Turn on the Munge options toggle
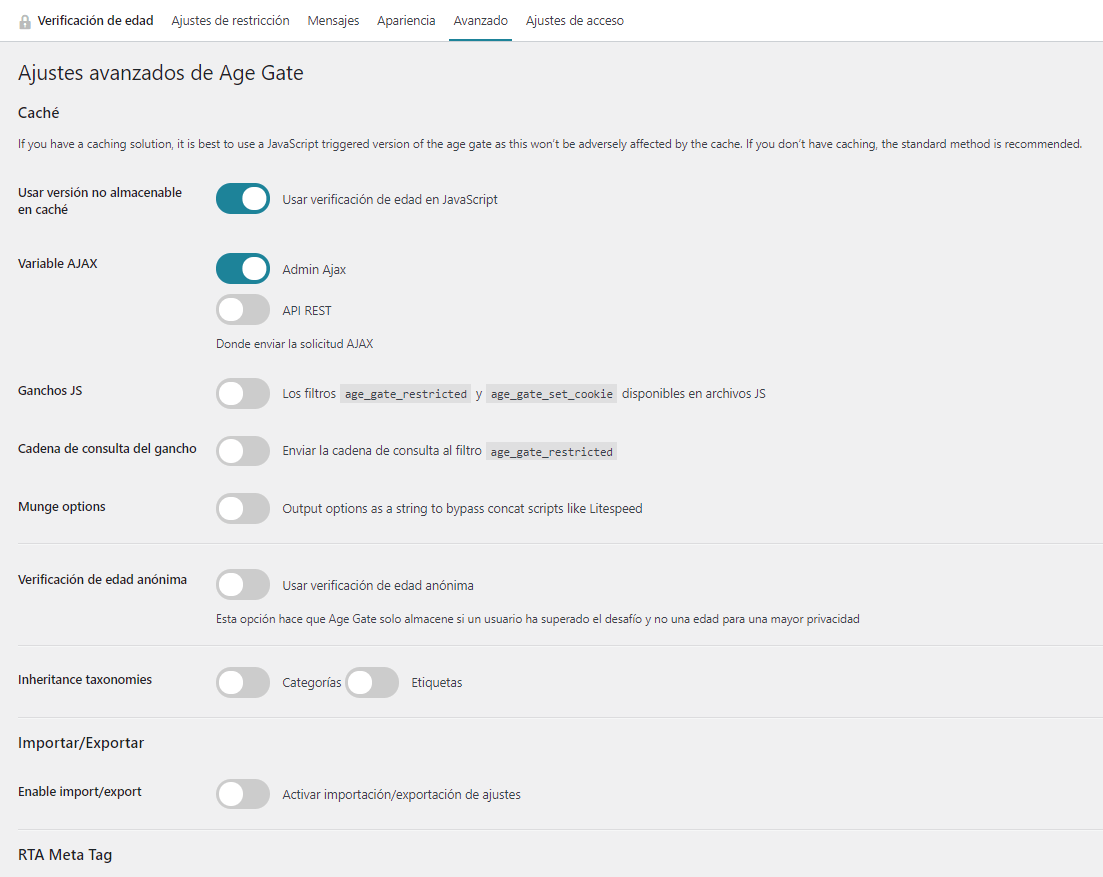 pos(243,508)
